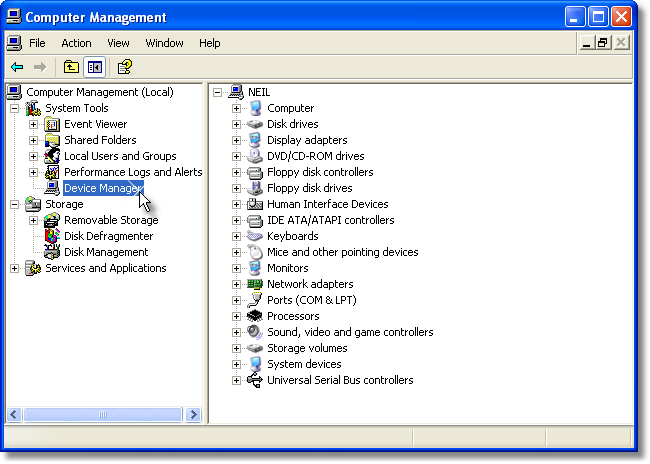Click the Local Users and Groups icon
The height and width of the screenshot is (464, 650).
[x=52, y=156]
